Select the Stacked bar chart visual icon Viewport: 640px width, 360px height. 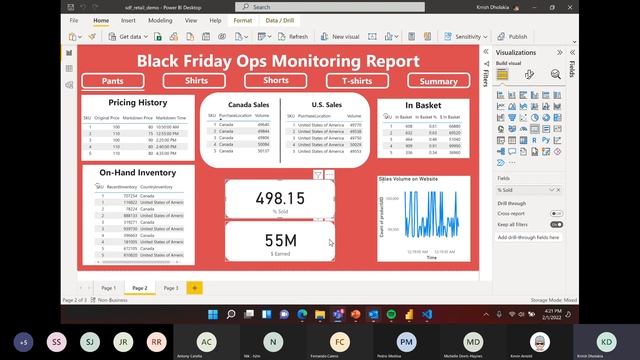click(x=500, y=95)
